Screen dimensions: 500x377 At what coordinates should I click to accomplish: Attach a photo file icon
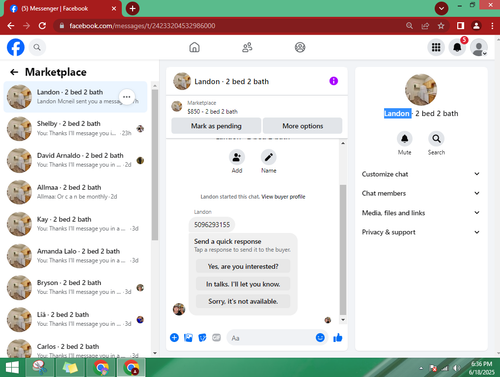(x=188, y=338)
